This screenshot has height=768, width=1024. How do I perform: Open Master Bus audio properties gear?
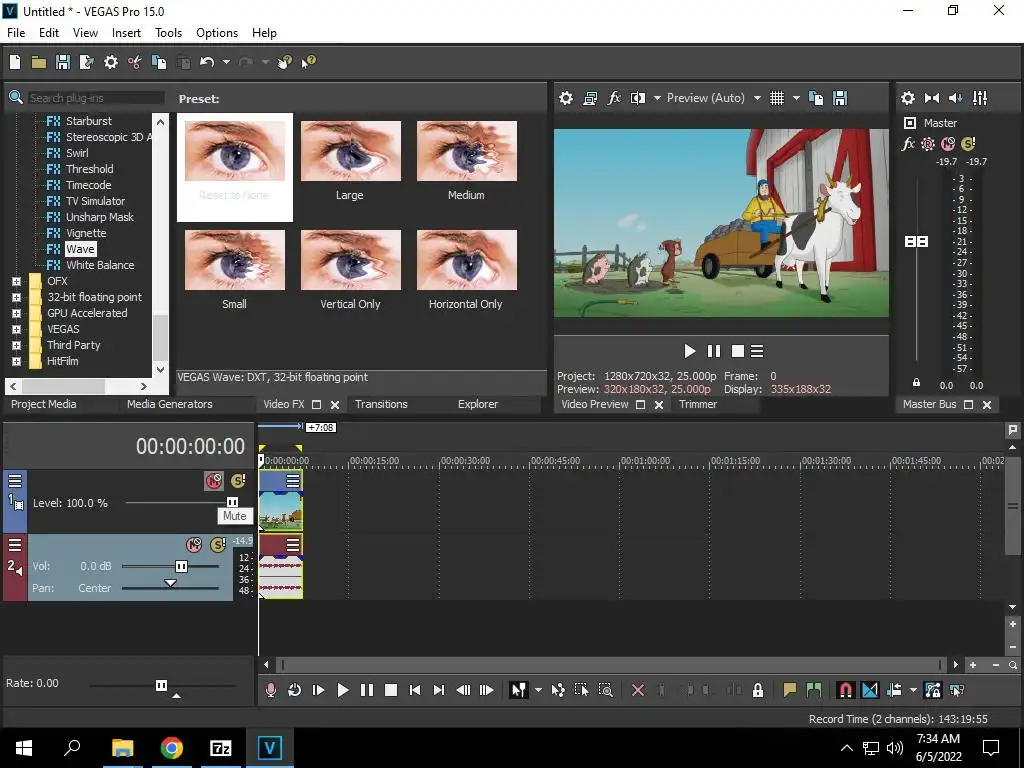coord(908,98)
